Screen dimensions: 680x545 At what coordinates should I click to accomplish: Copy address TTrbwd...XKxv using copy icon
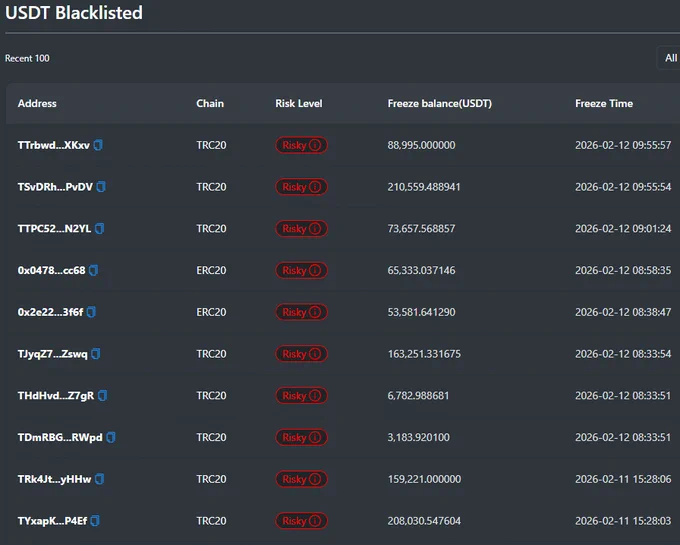[98, 145]
